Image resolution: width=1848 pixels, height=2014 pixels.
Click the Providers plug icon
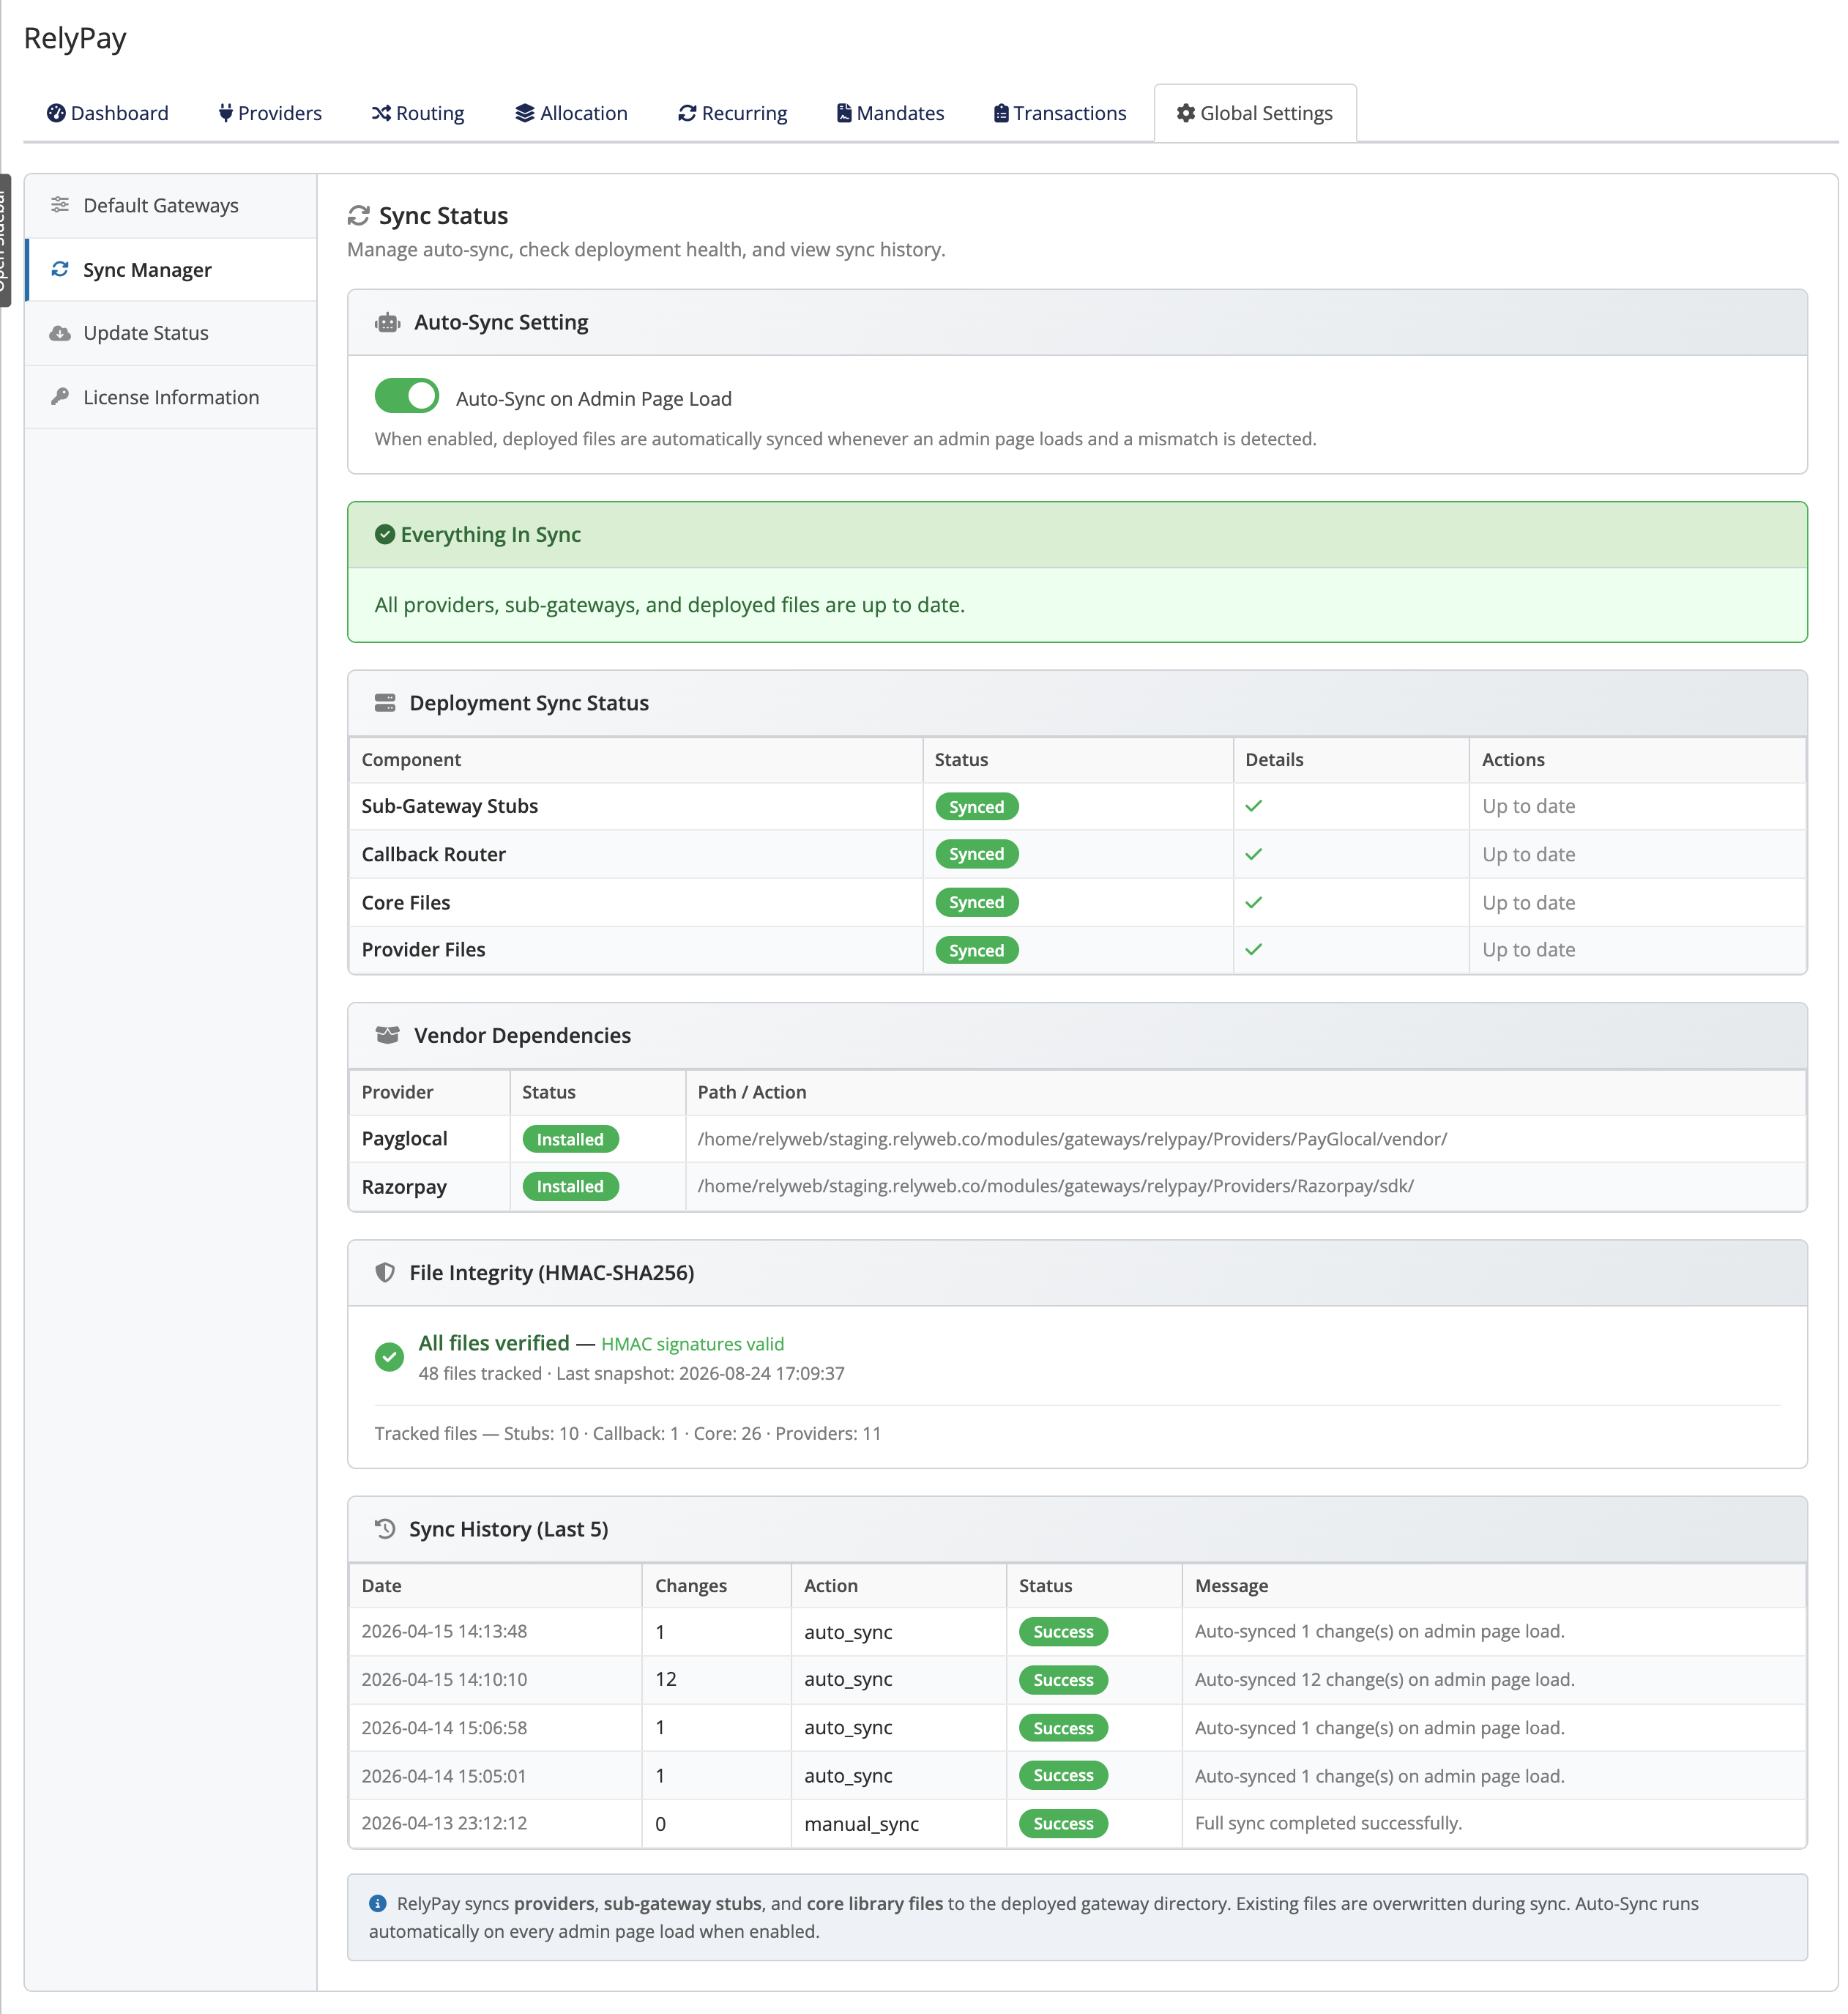(x=226, y=113)
